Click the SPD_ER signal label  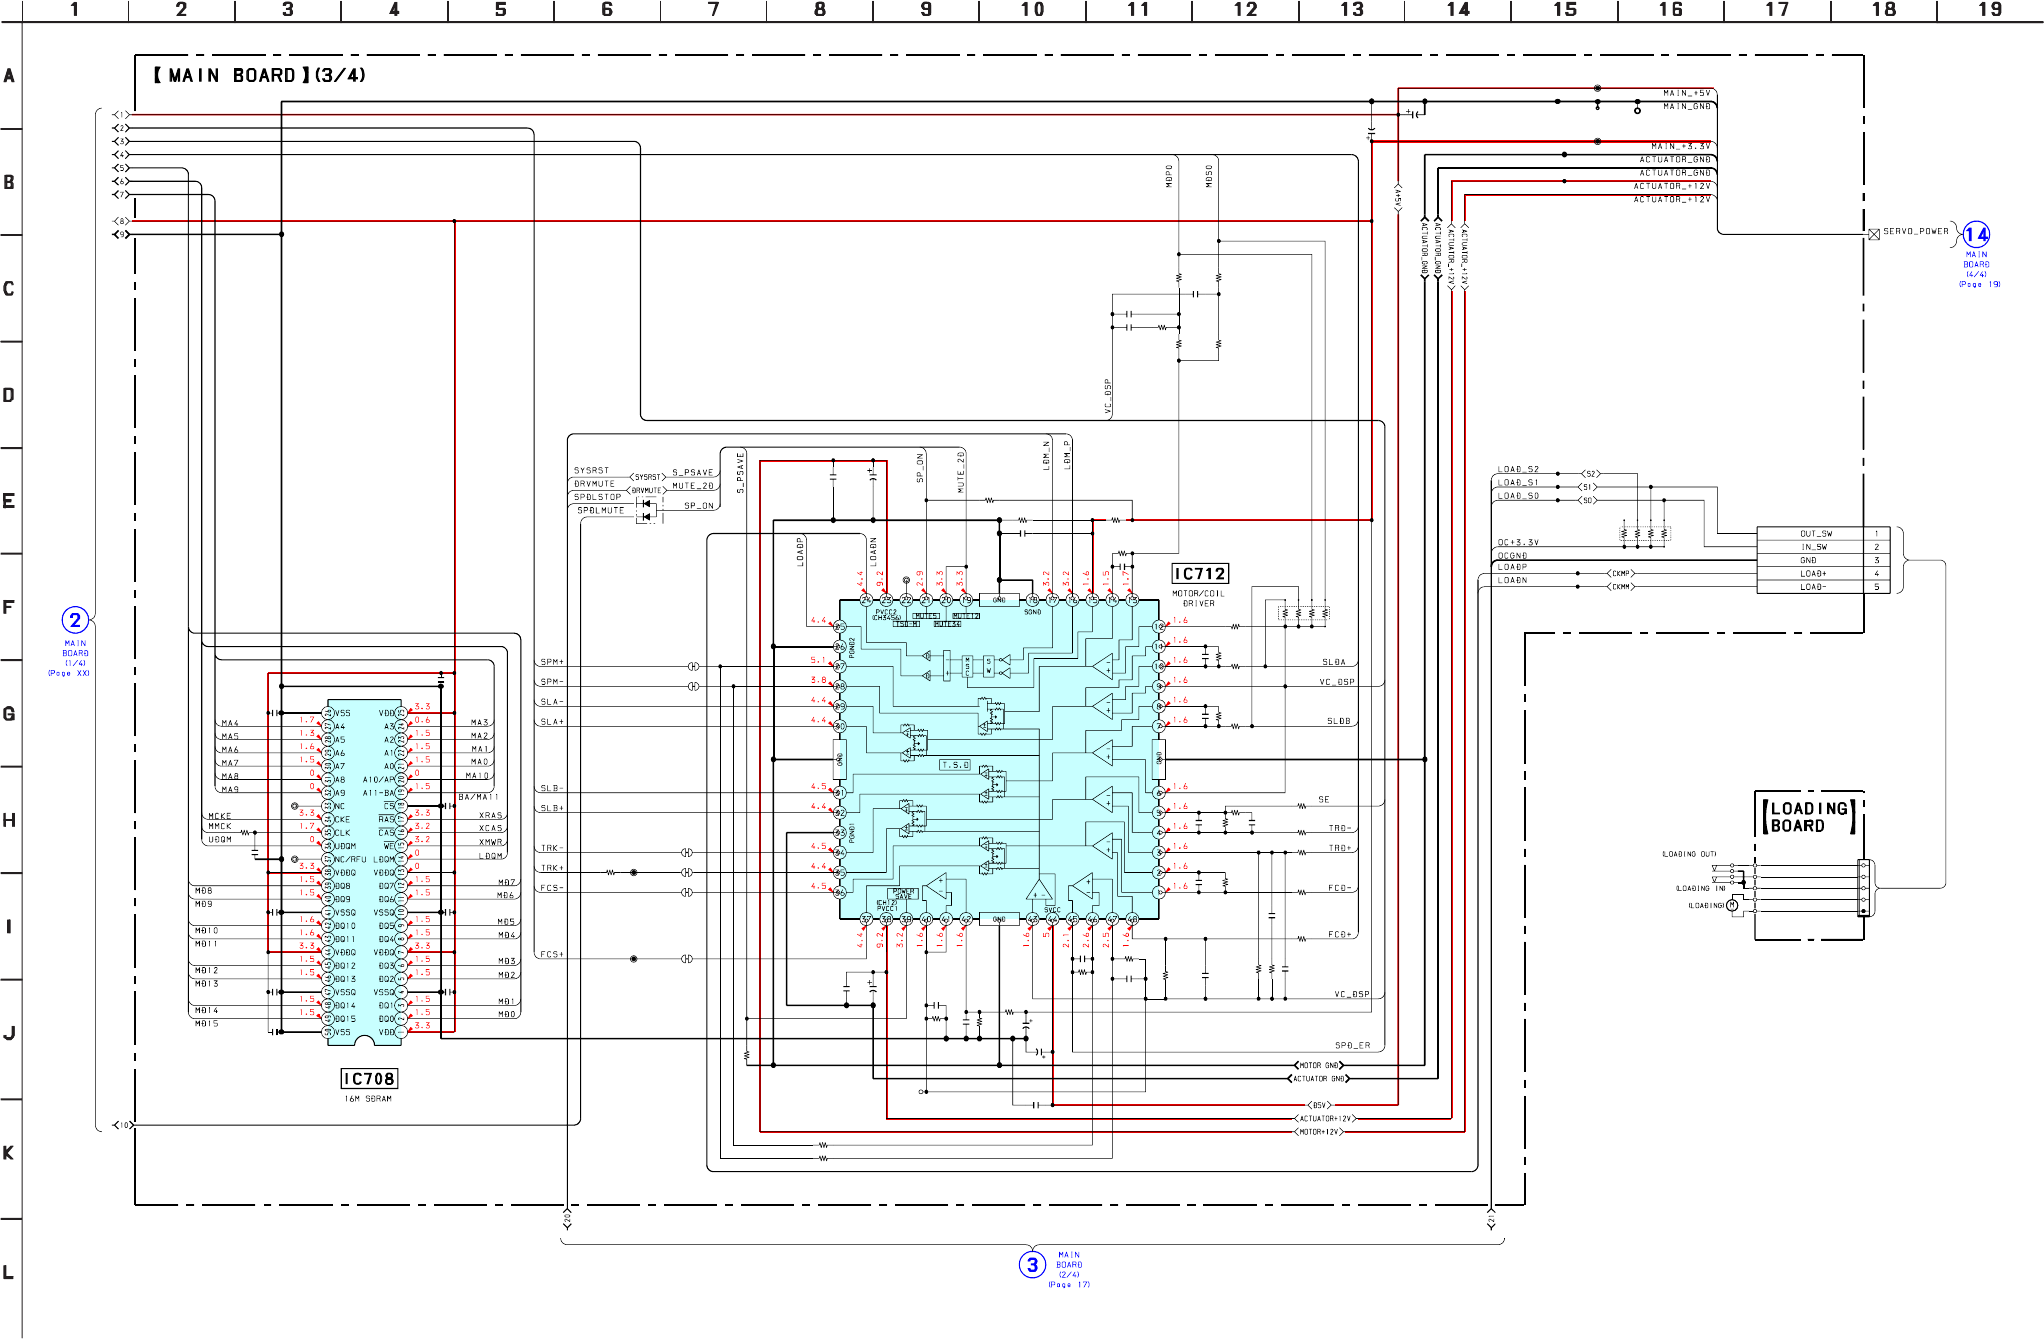coord(1352,1045)
